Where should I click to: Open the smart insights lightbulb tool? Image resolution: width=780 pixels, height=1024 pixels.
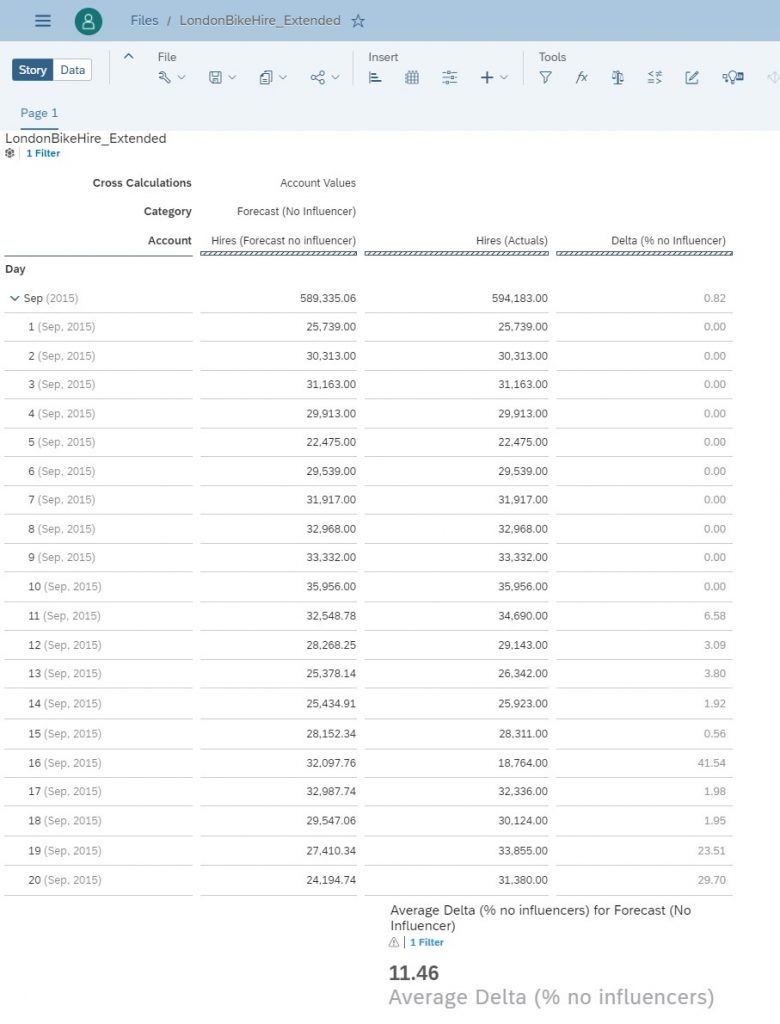point(732,78)
